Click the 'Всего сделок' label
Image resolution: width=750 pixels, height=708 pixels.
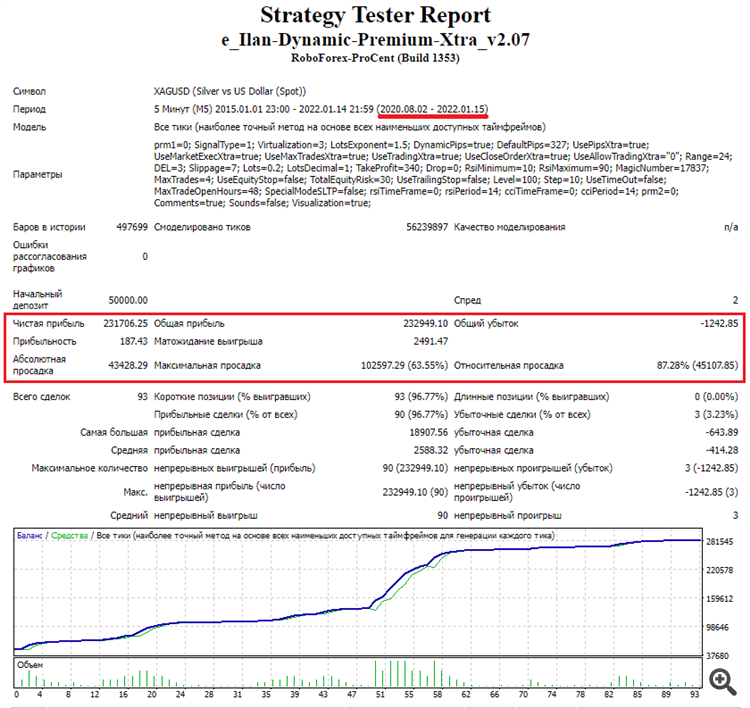pos(42,397)
